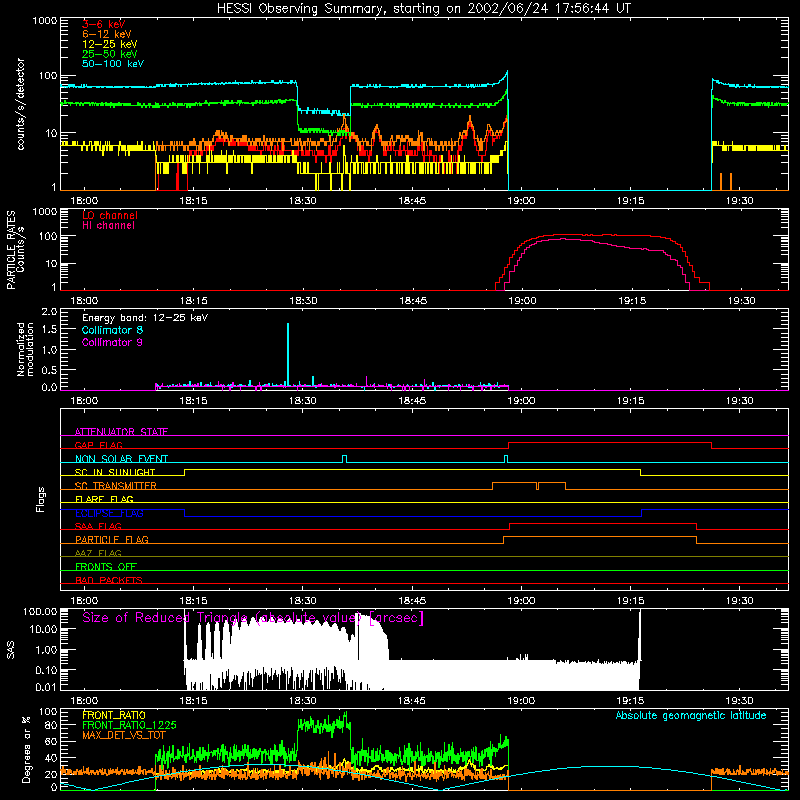Click the ATTENUATOR_STATE flag label
The image size is (800, 800).
point(121,432)
